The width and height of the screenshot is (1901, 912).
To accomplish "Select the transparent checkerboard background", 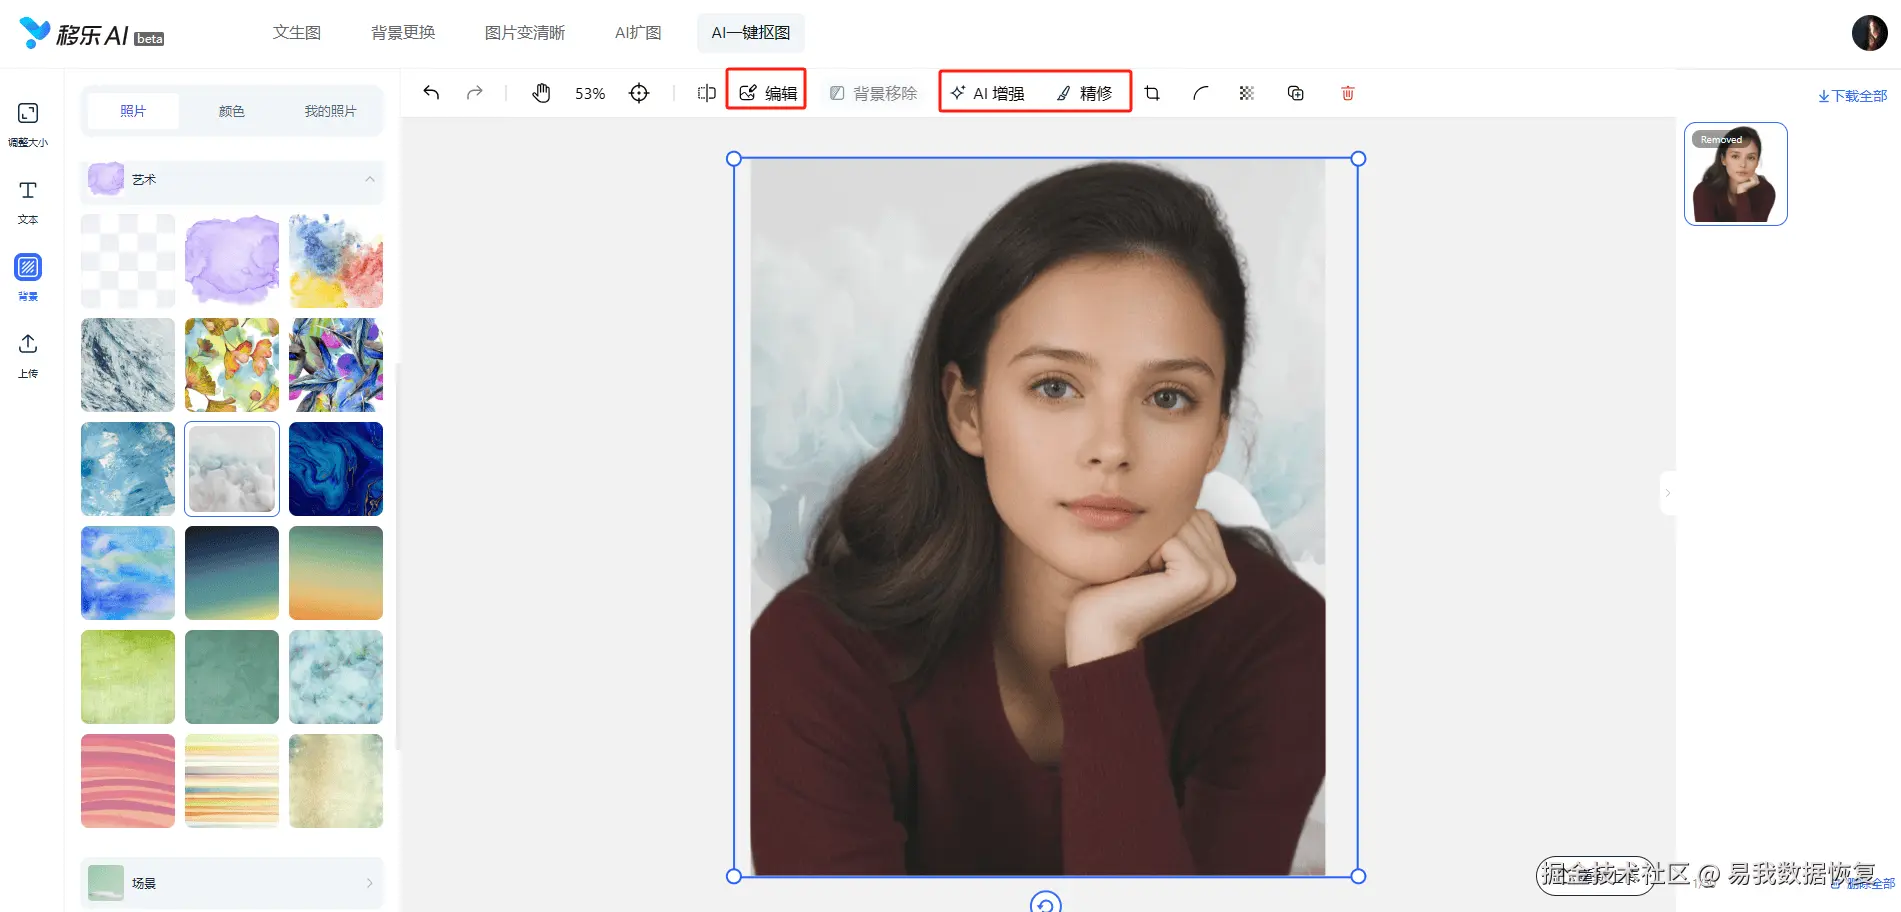I will (x=128, y=261).
